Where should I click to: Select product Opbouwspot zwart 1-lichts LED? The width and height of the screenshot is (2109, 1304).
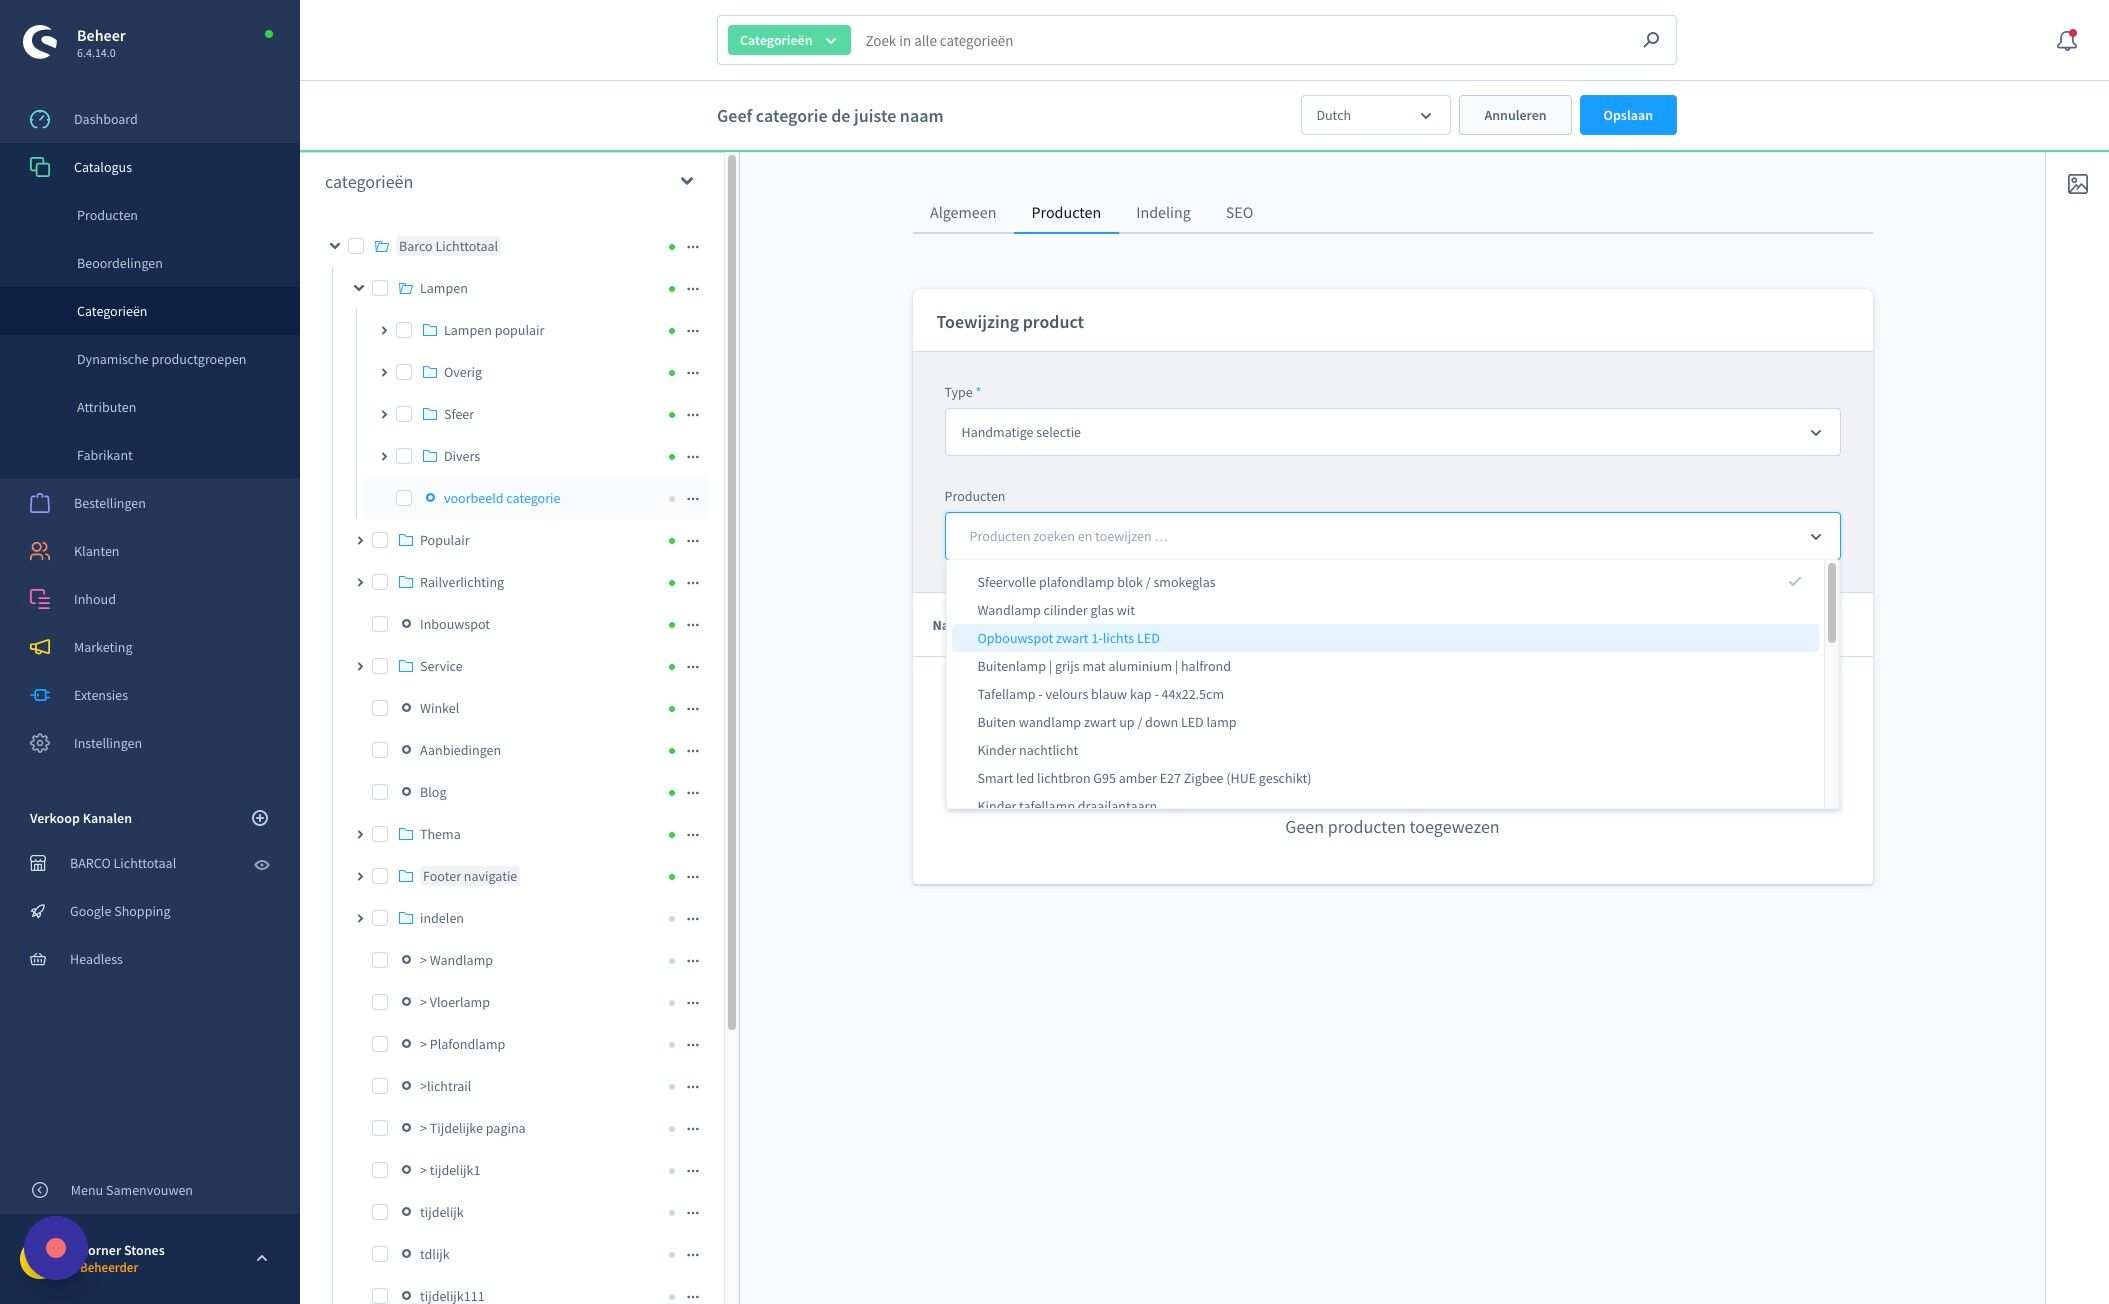(x=1068, y=638)
